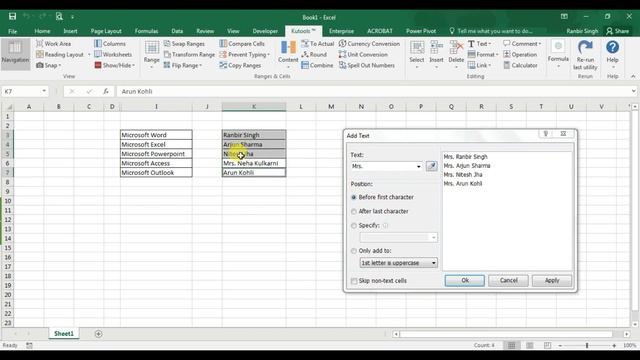This screenshot has width=640, height=360.
Task: Open Copy Ranges utility
Action: point(240,65)
